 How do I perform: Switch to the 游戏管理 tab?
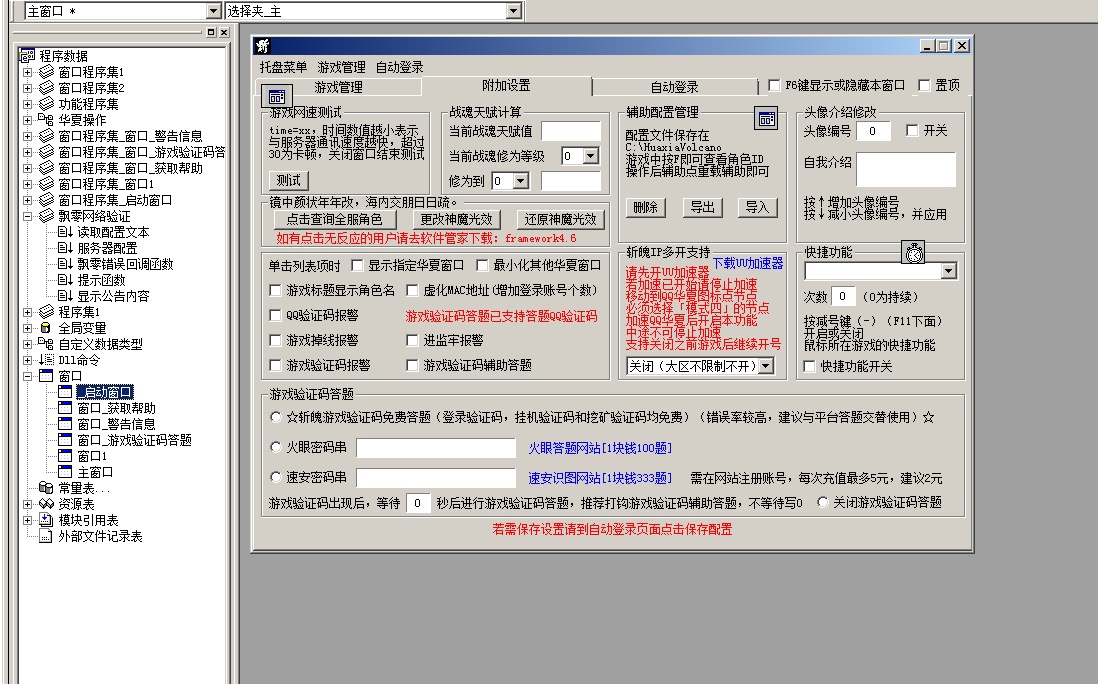339,87
